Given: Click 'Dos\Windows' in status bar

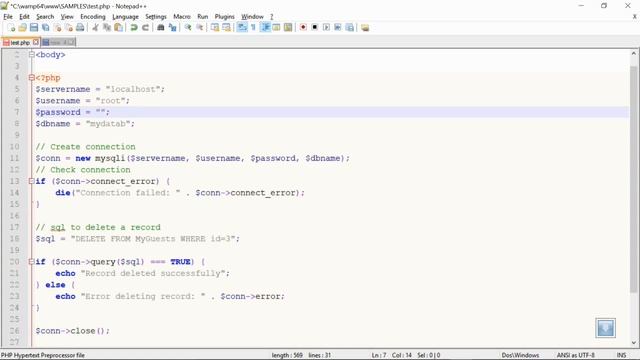Looking at the screenshot, I should [x=520, y=355].
